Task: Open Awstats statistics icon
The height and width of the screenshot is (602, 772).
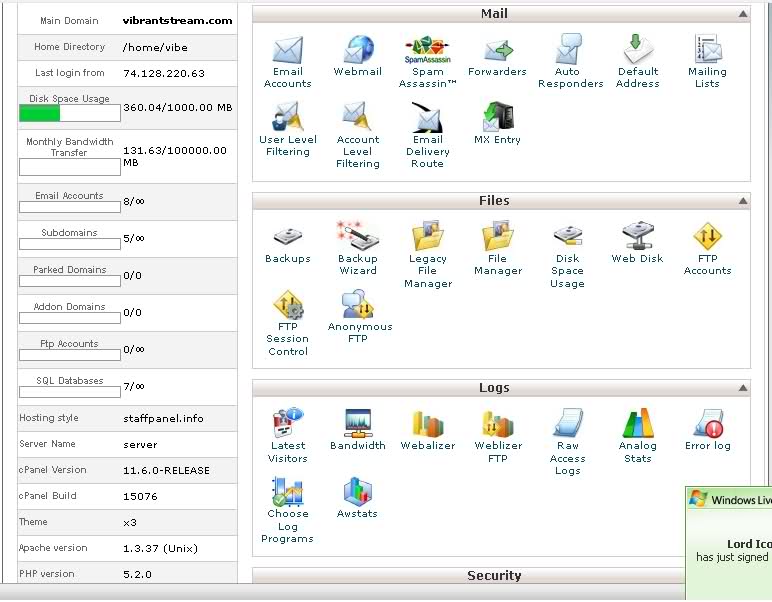Action: pyautogui.click(x=357, y=492)
